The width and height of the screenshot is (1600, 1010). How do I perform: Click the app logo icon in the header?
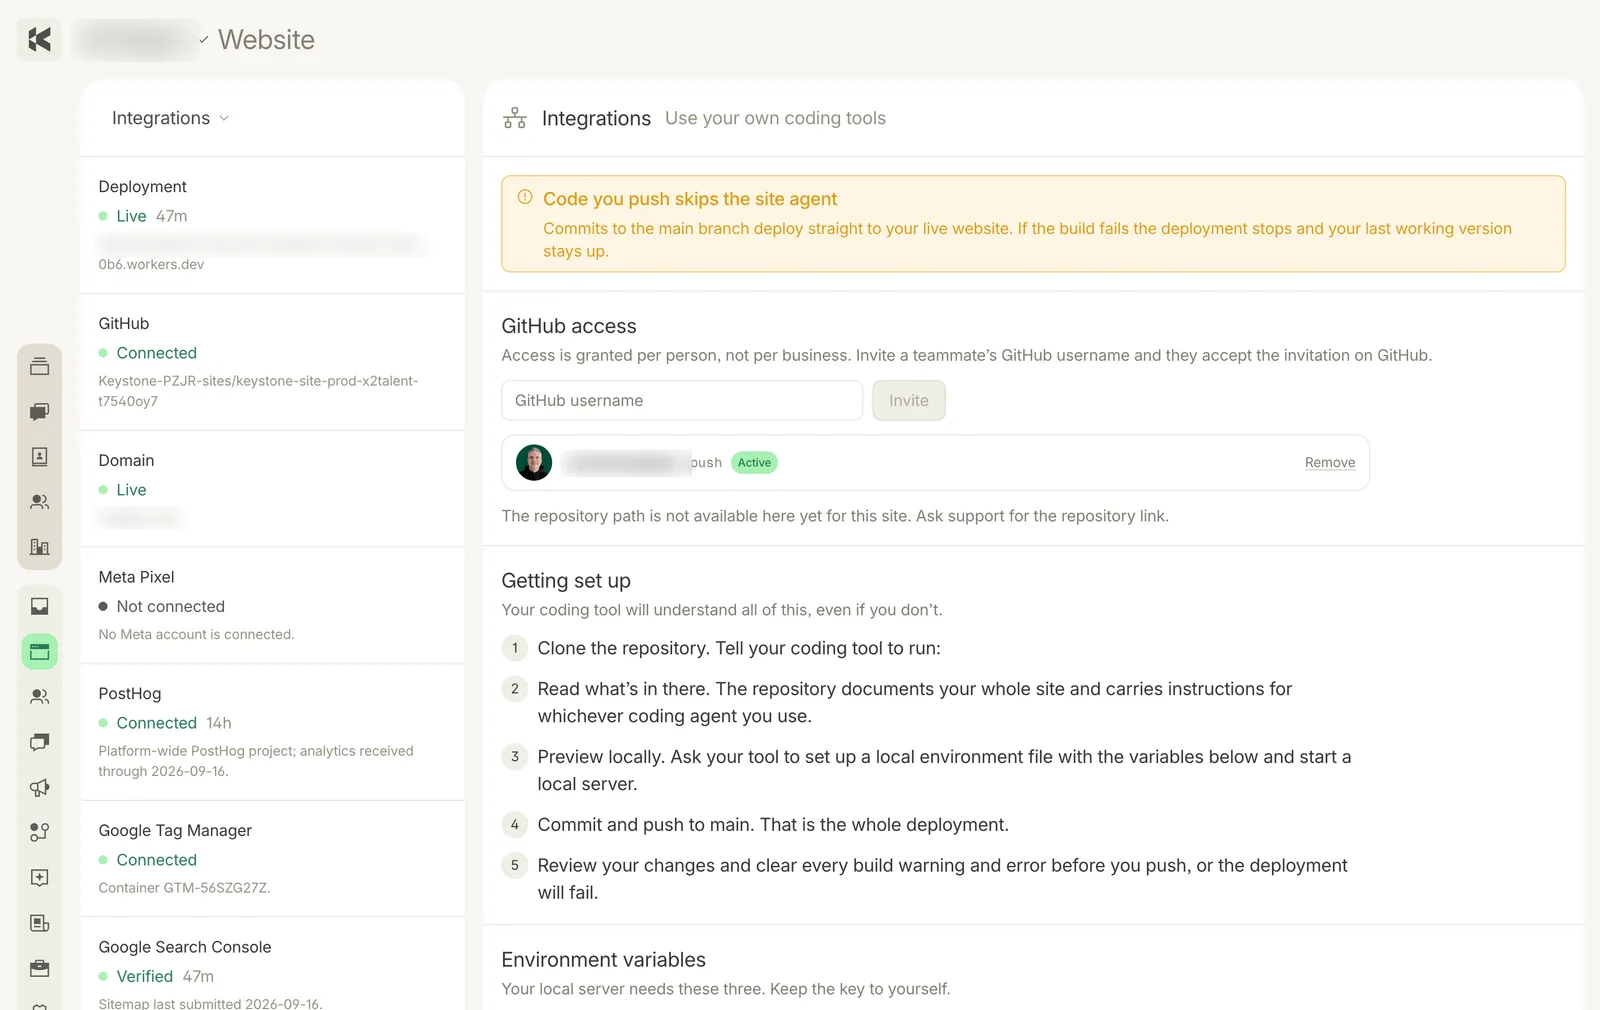click(40, 40)
